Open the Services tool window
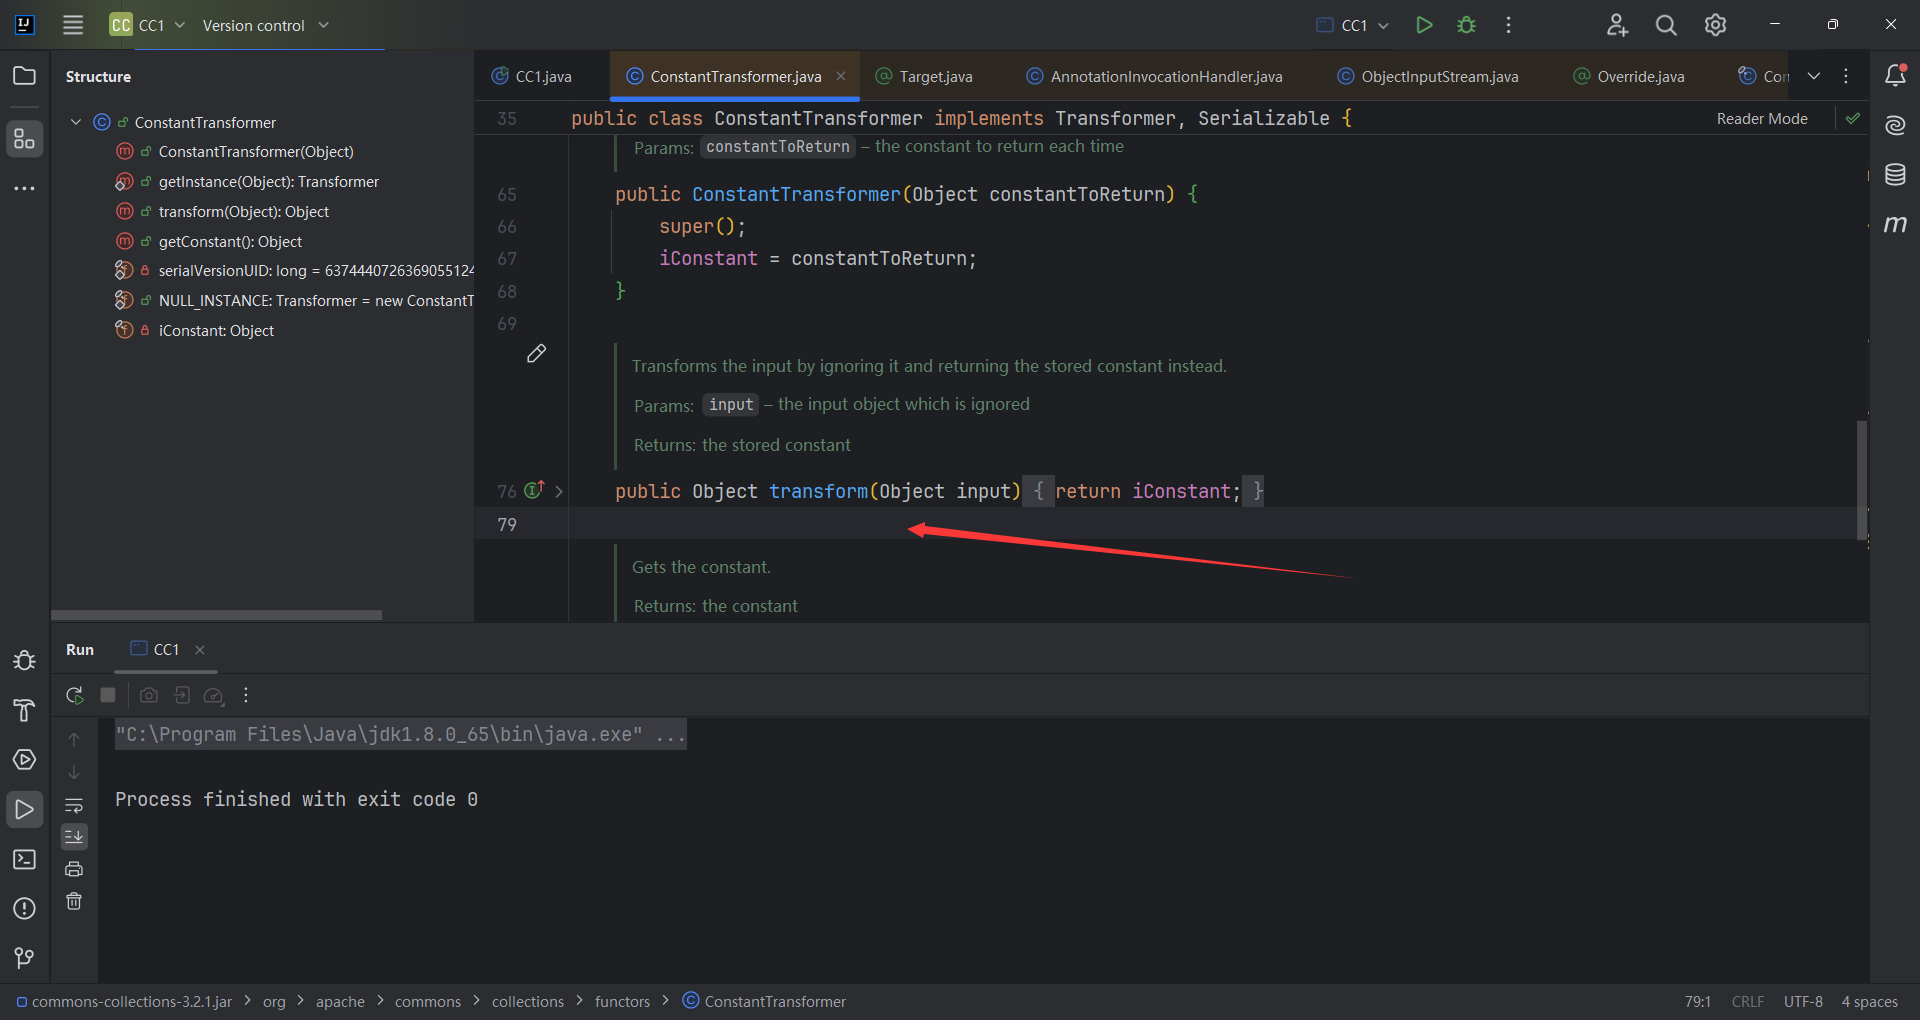1920x1020 pixels. click(x=24, y=760)
